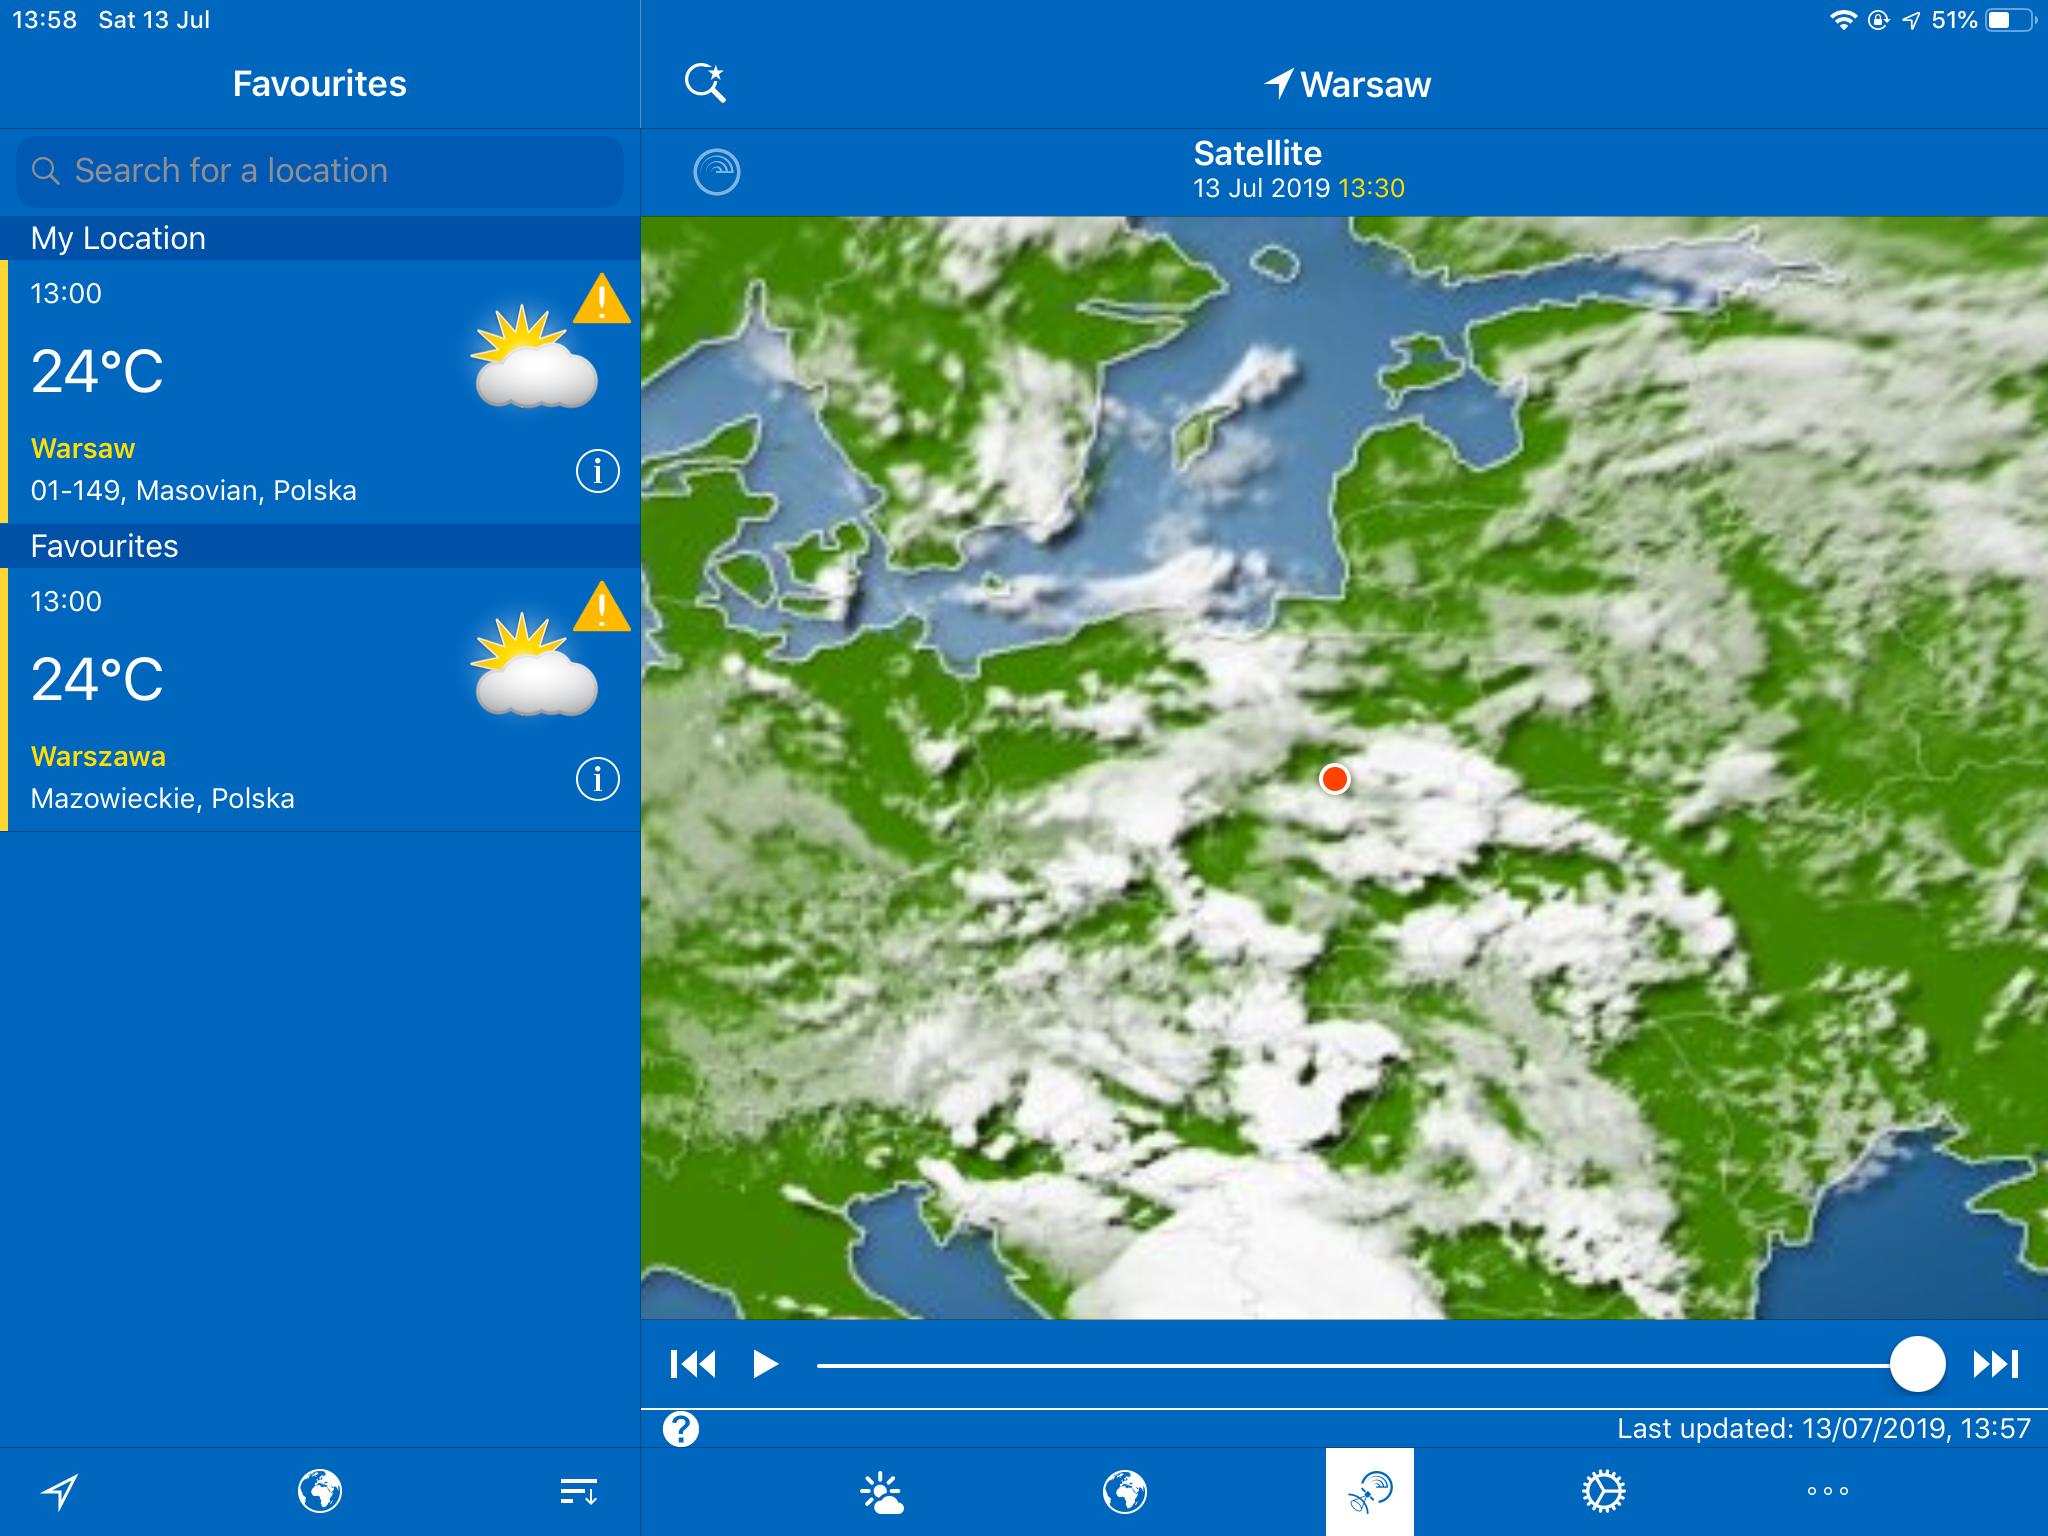Tap the radar layer icon beside Satellite
Image resolution: width=2048 pixels, height=1536 pixels.
pyautogui.click(x=717, y=172)
